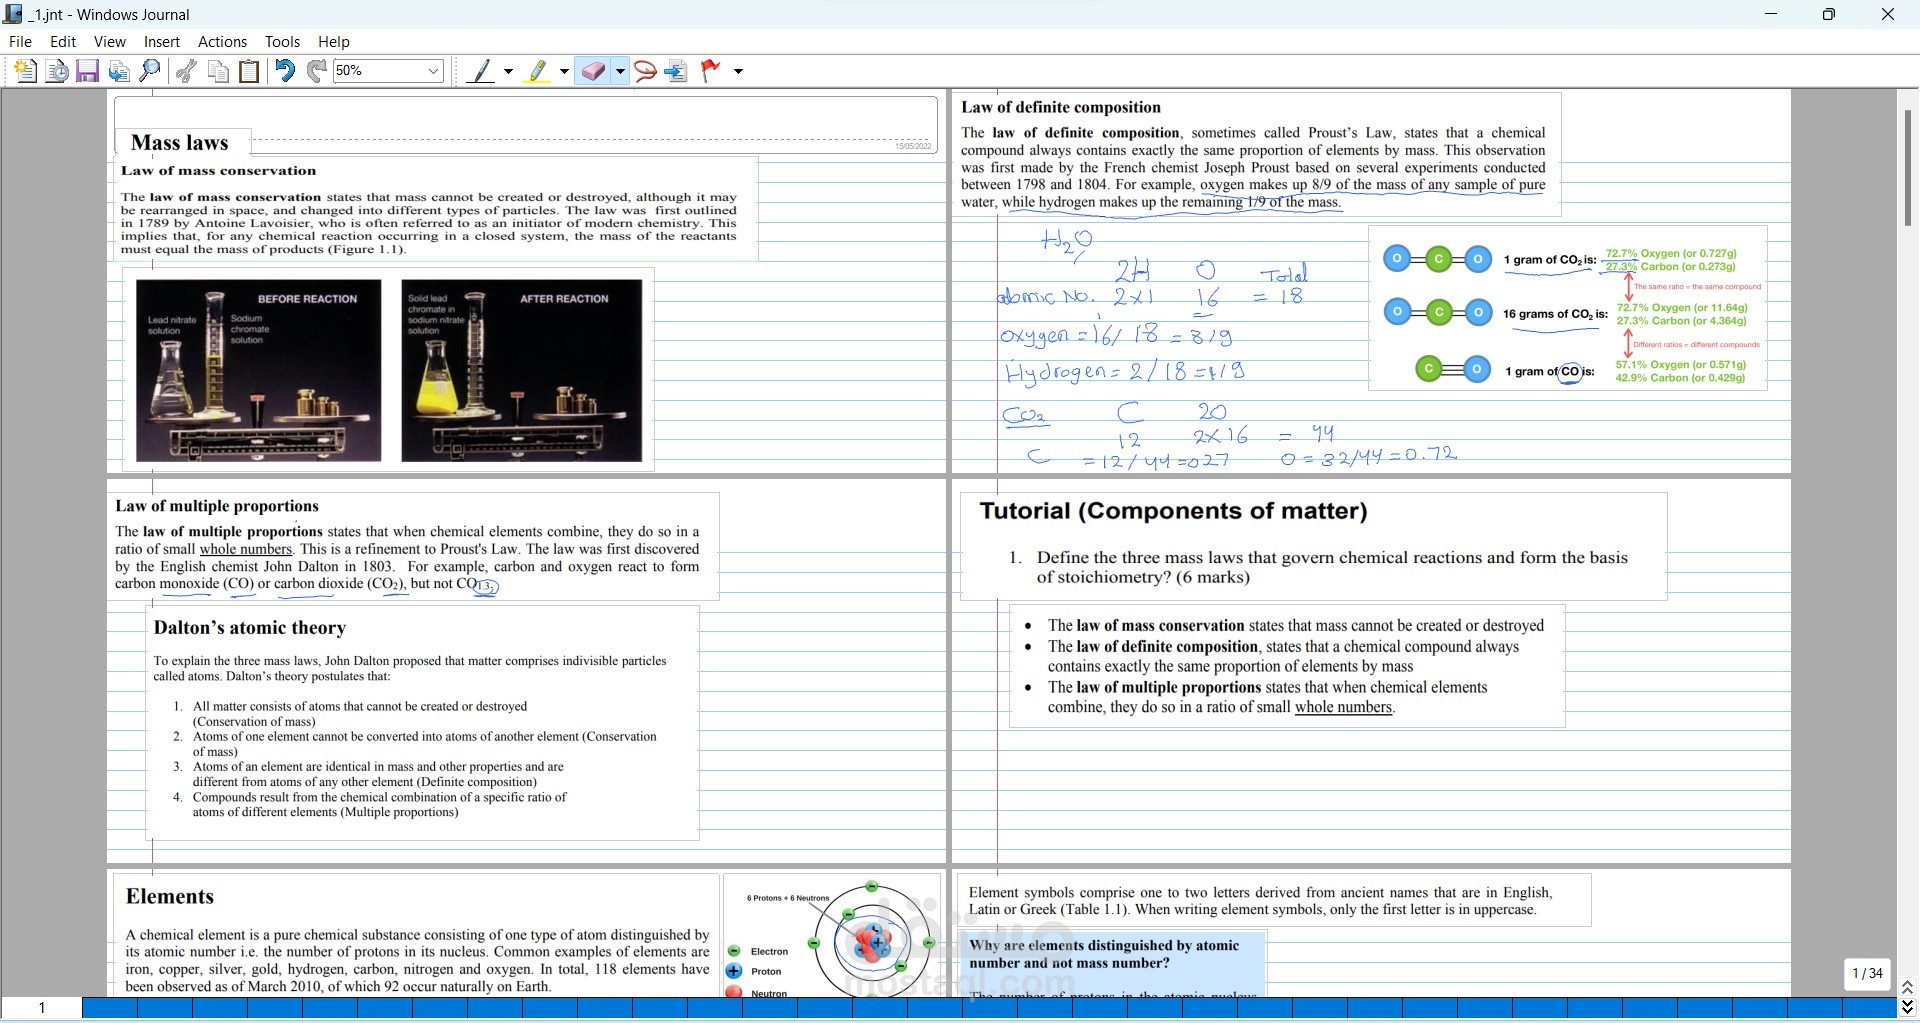This screenshot has height=1023, width=1920.
Task: Select the Pen tool
Action: [x=483, y=71]
